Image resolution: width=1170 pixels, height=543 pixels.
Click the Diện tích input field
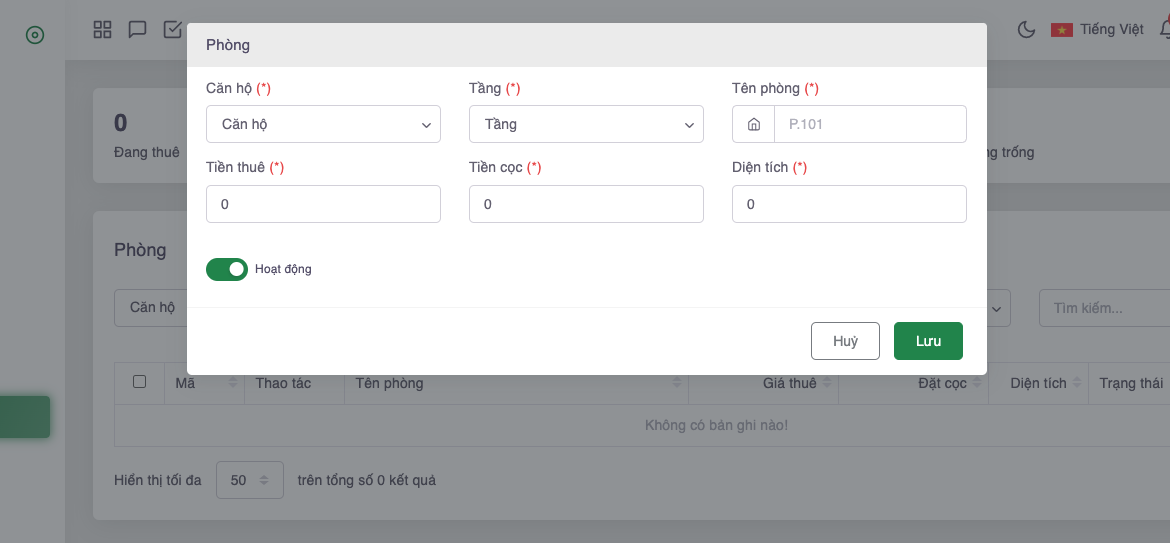[849, 204]
